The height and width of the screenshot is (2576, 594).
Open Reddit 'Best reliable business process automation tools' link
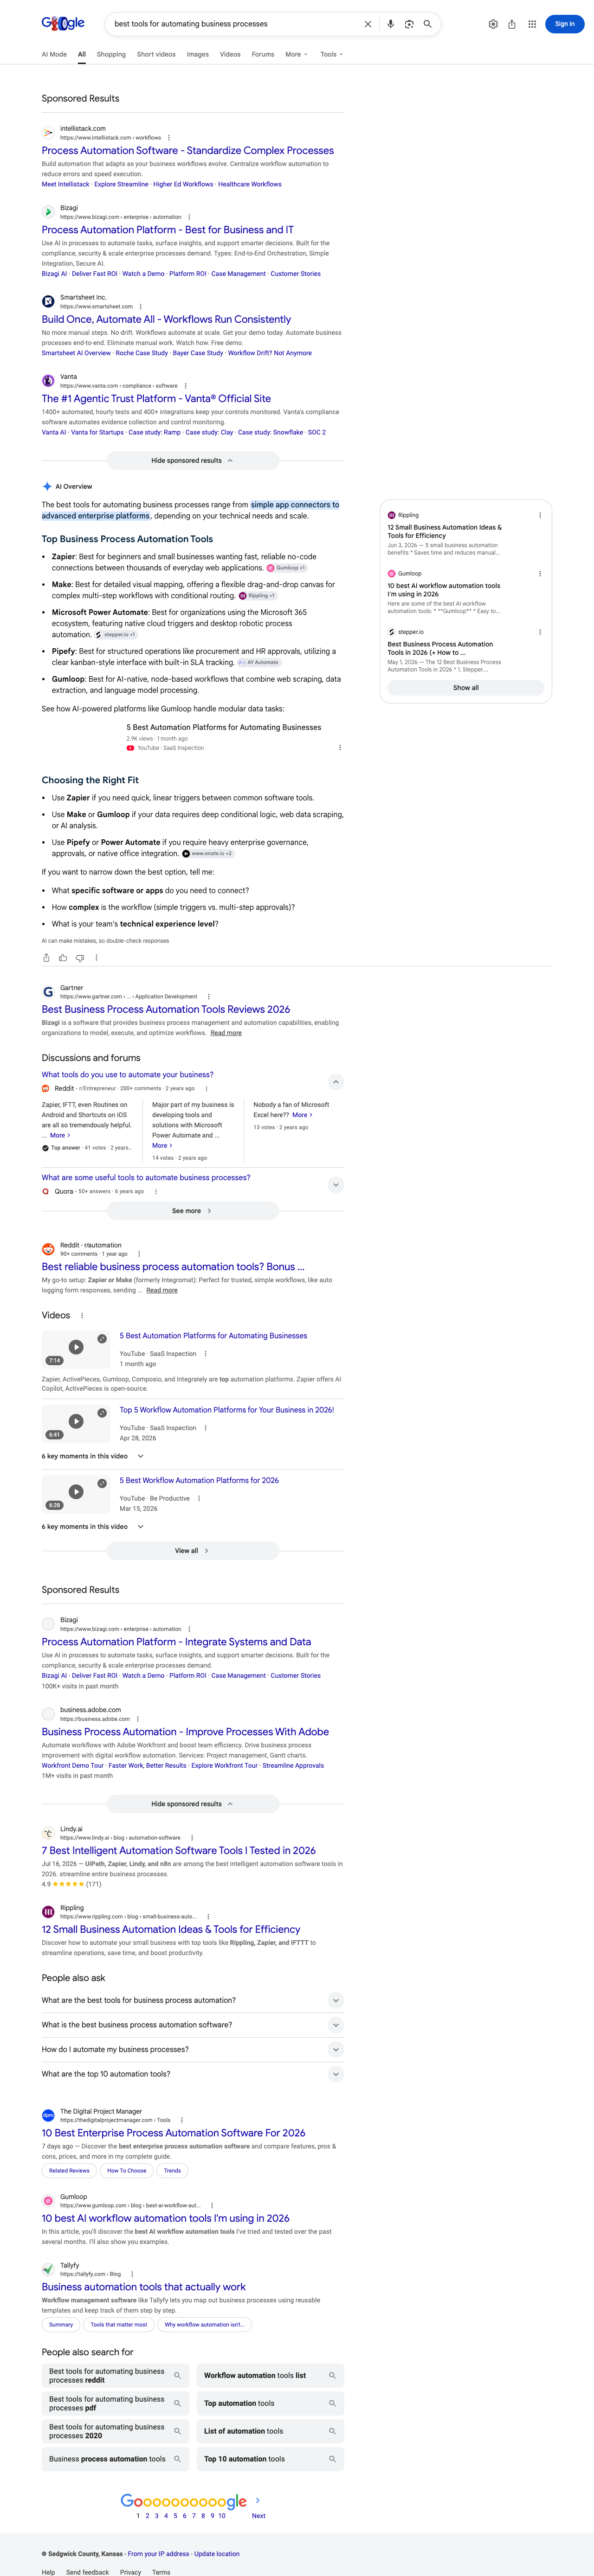[173, 1267]
